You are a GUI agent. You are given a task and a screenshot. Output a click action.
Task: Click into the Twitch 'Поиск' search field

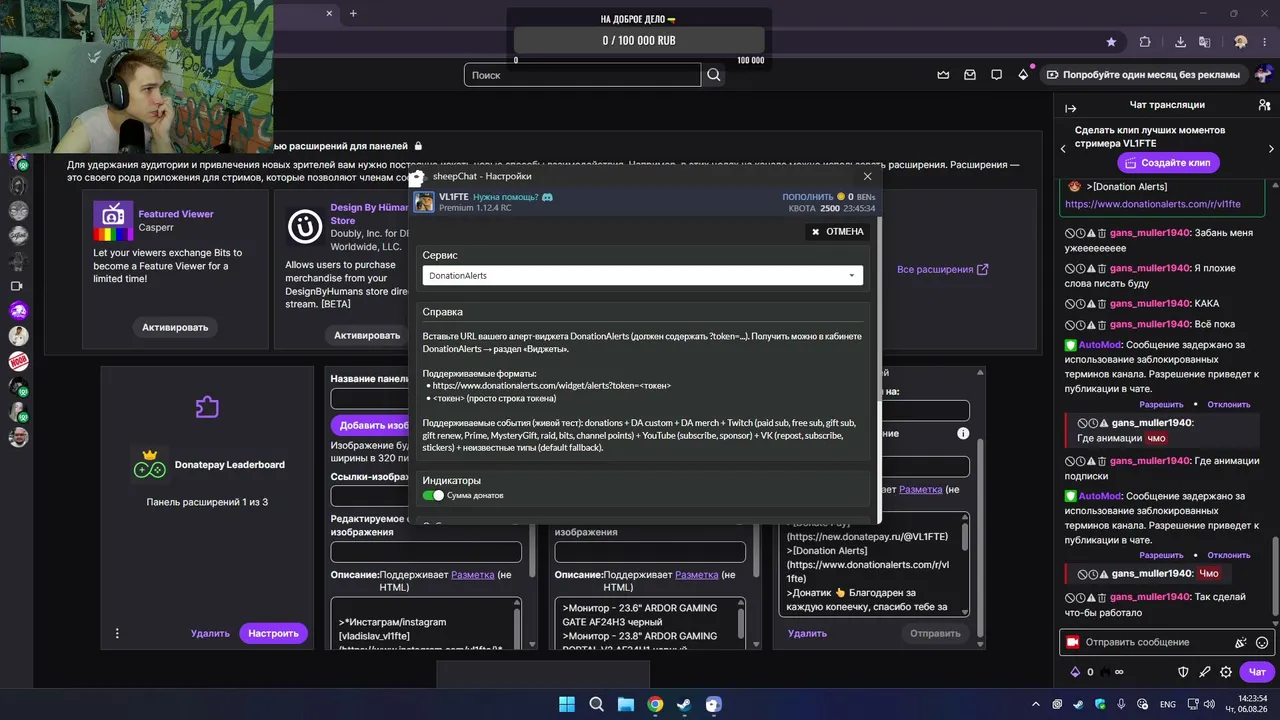(582, 75)
